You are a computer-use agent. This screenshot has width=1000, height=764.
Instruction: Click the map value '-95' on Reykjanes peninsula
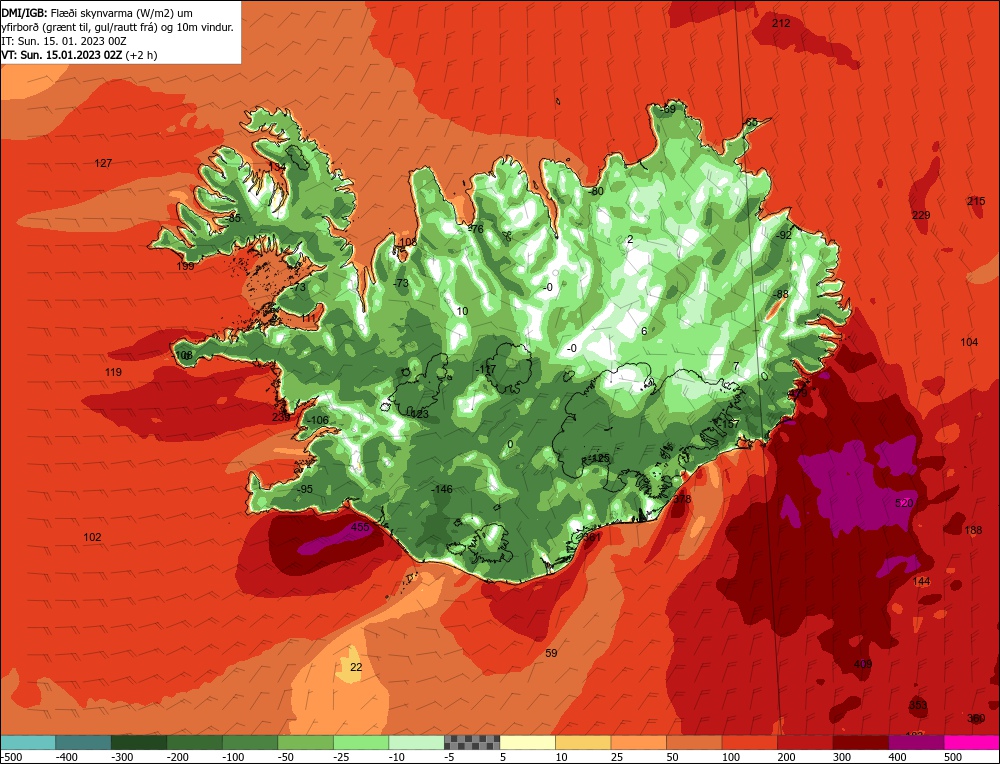[x=304, y=489]
